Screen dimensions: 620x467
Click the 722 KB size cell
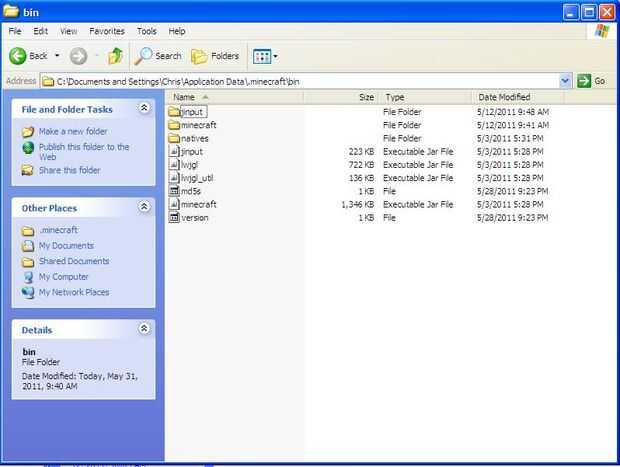361,164
